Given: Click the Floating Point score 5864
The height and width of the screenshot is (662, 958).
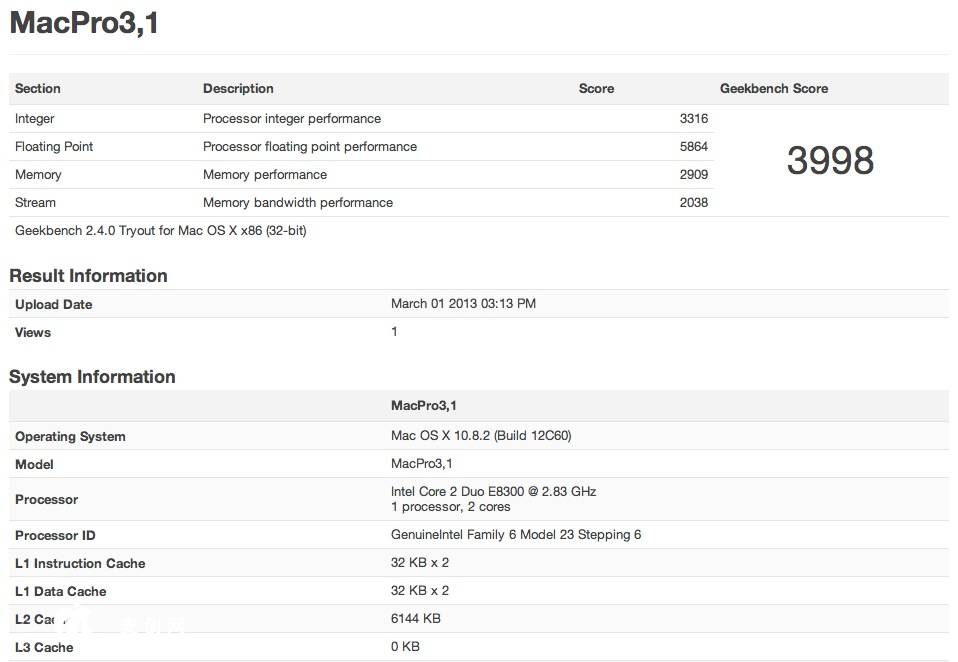Looking at the screenshot, I should tap(693, 147).
